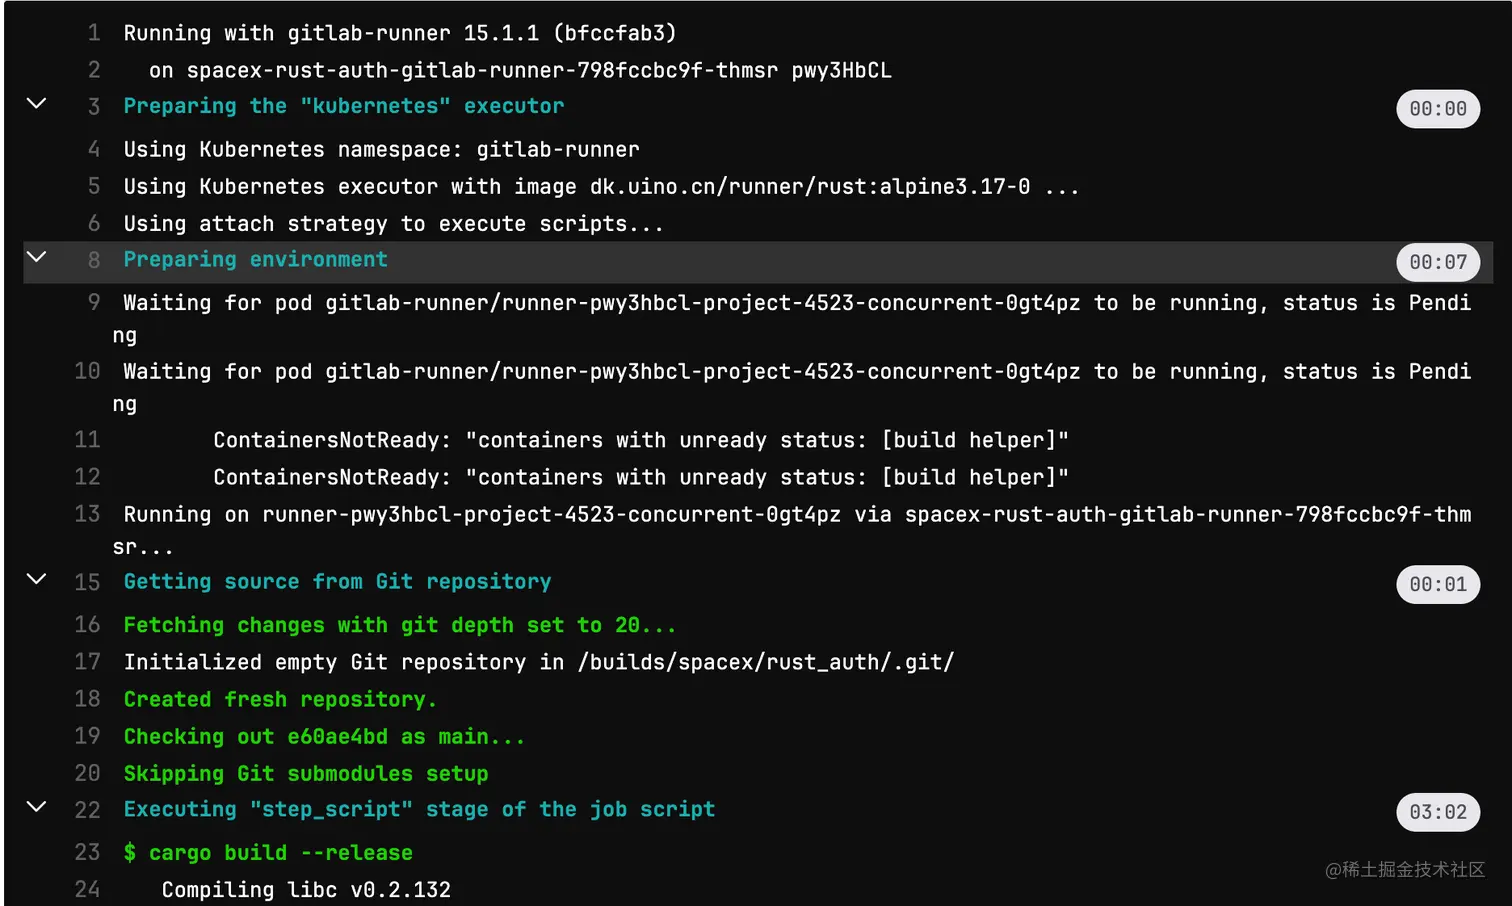Click ContainersNotReady text on line 11
The height and width of the screenshot is (906, 1512).
641,440
